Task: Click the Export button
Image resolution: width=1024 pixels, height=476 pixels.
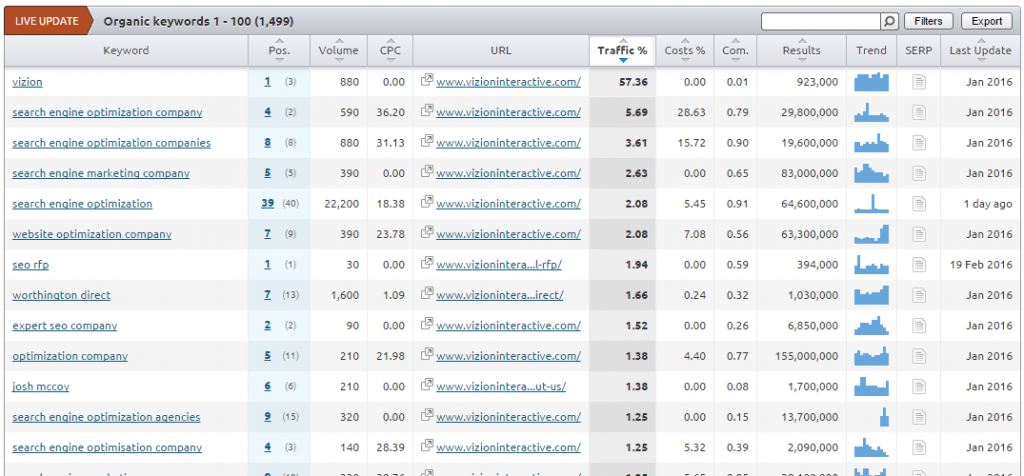Action: click(x=986, y=21)
